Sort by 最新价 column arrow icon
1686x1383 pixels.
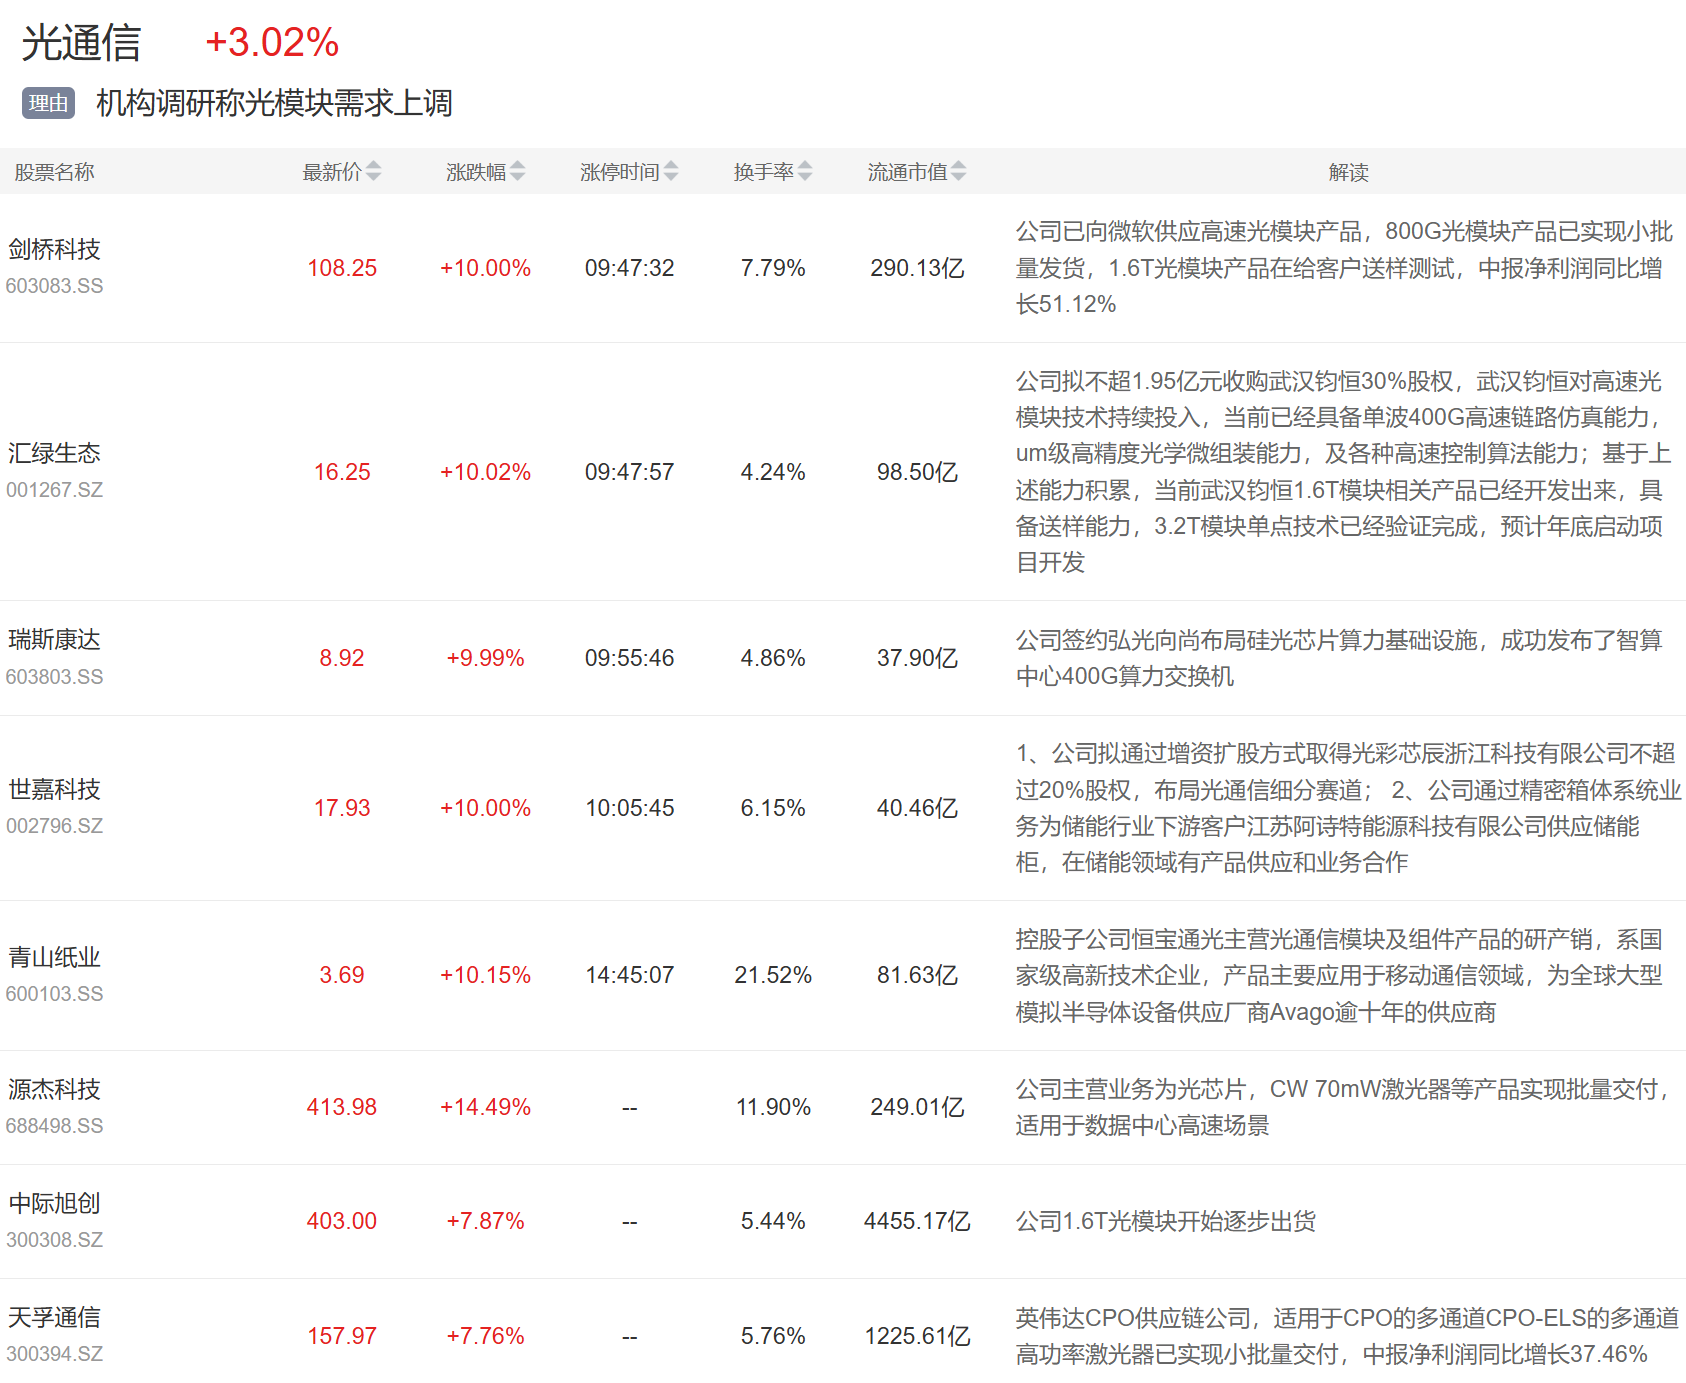[373, 172]
